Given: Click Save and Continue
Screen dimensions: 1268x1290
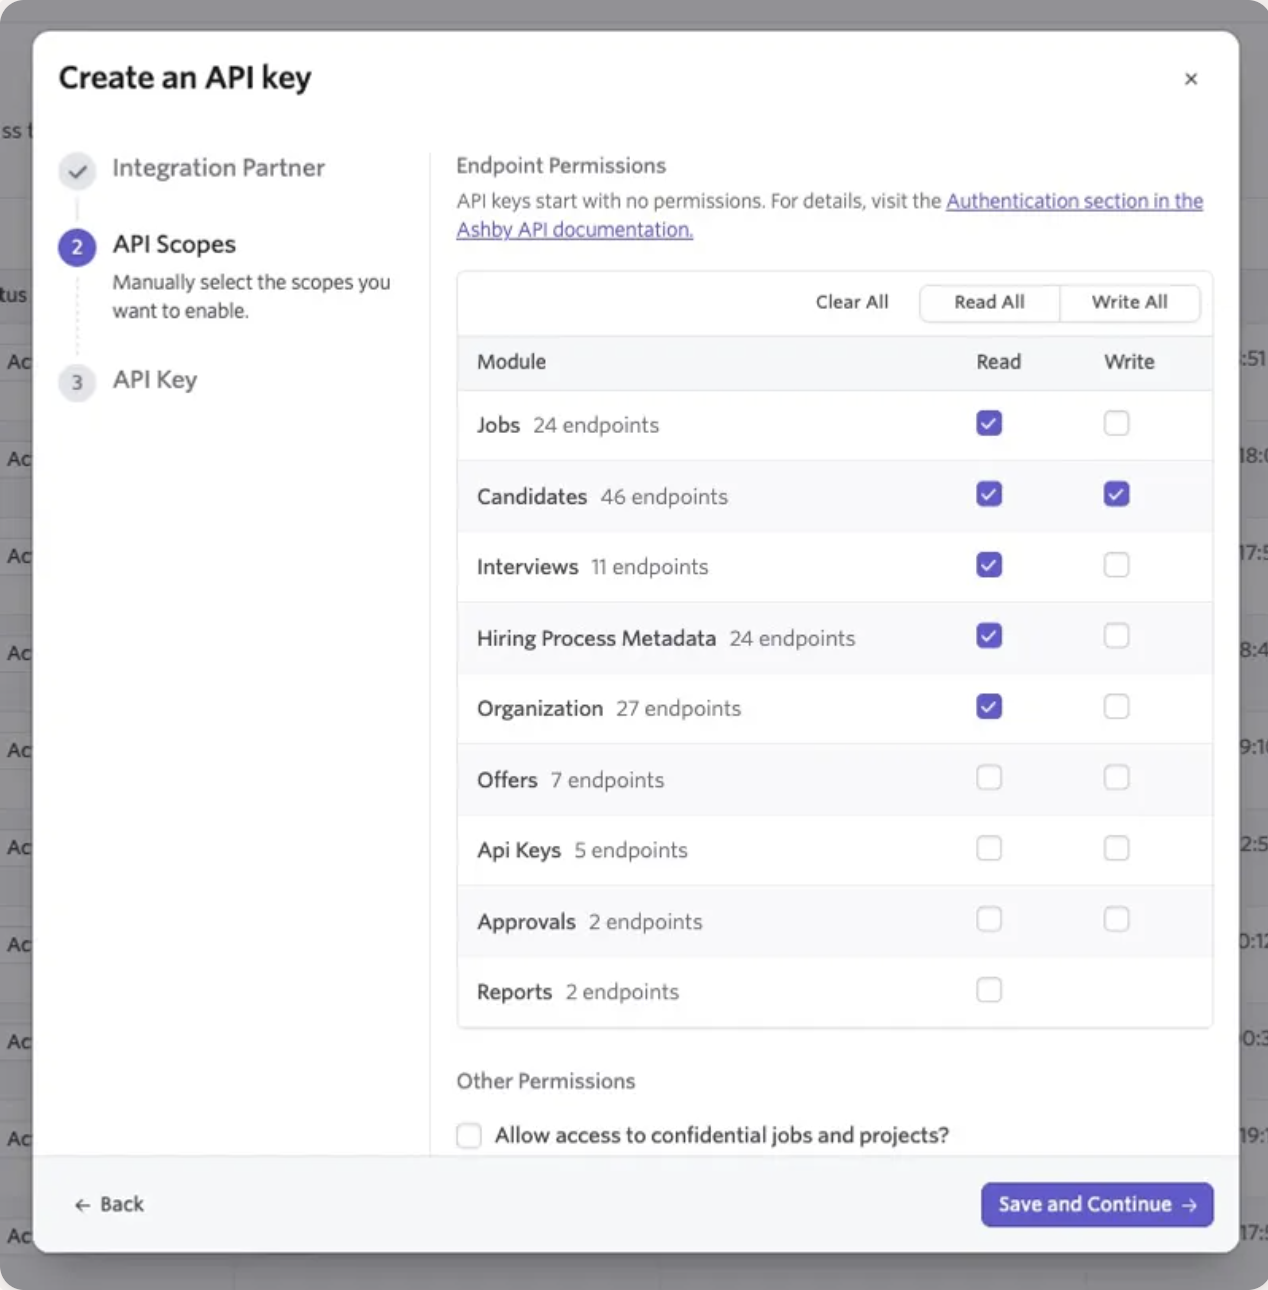Looking at the screenshot, I should [x=1096, y=1204].
